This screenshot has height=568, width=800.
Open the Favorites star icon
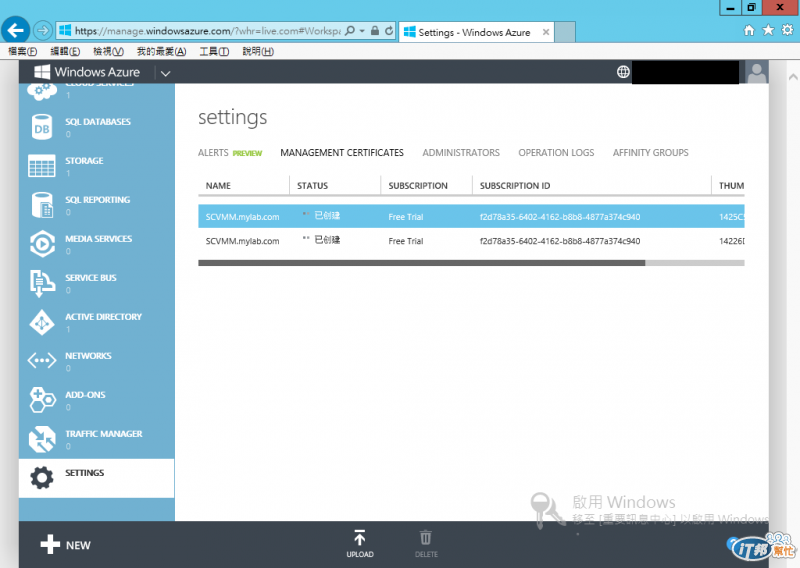click(x=768, y=31)
